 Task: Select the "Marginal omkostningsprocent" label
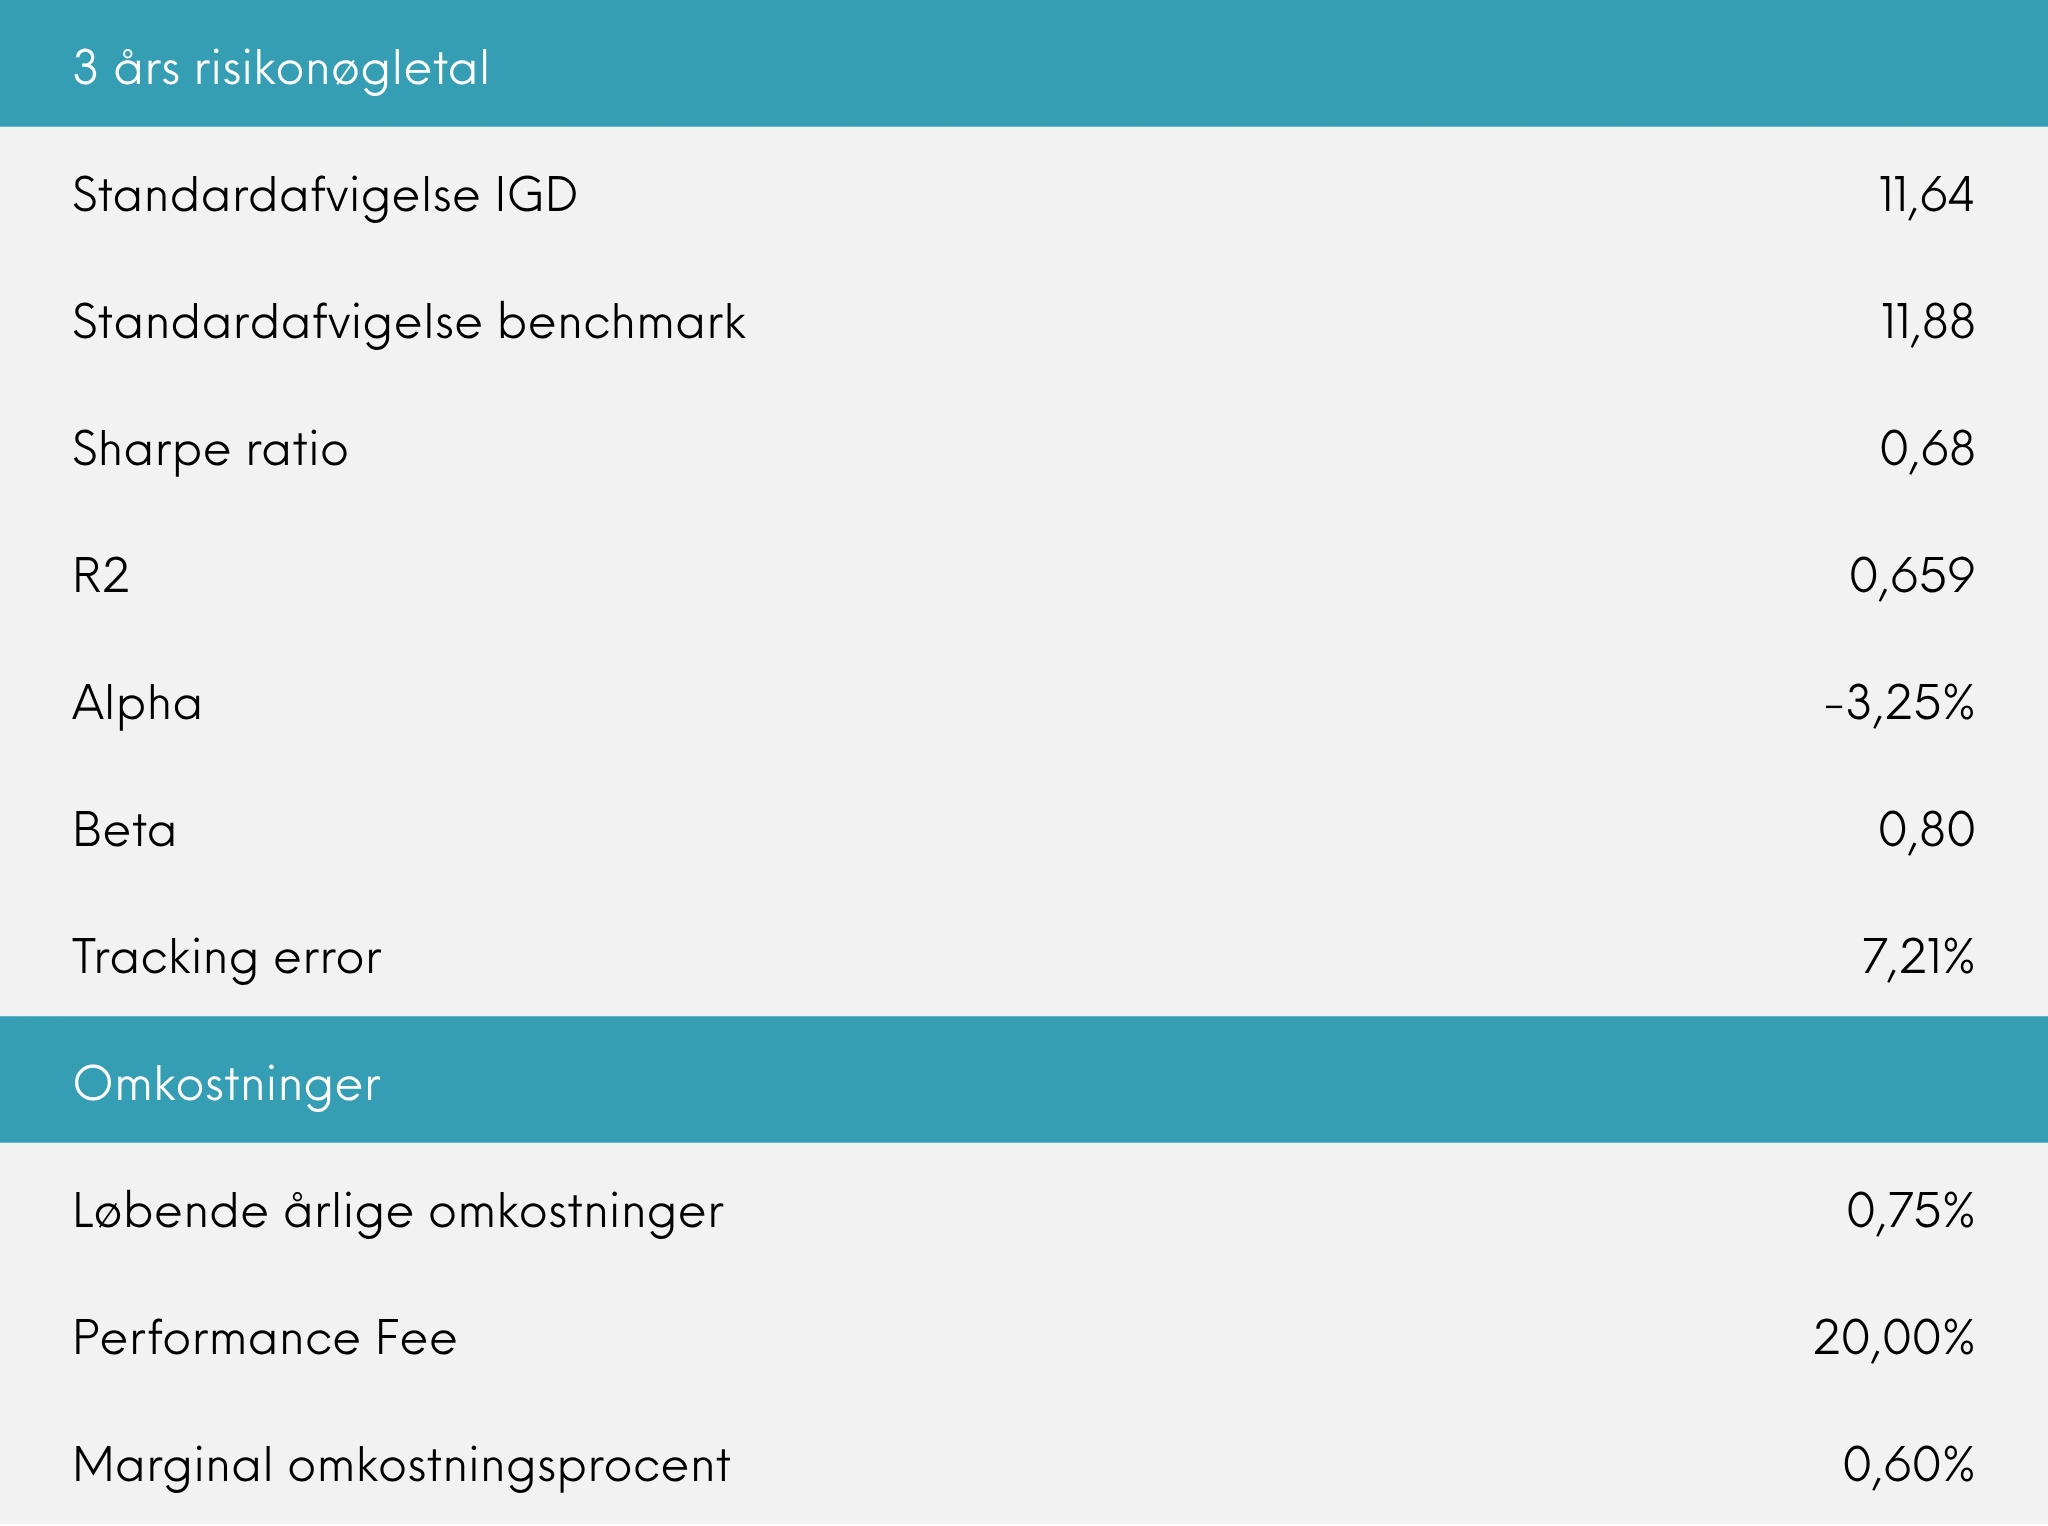[402, 1465]
